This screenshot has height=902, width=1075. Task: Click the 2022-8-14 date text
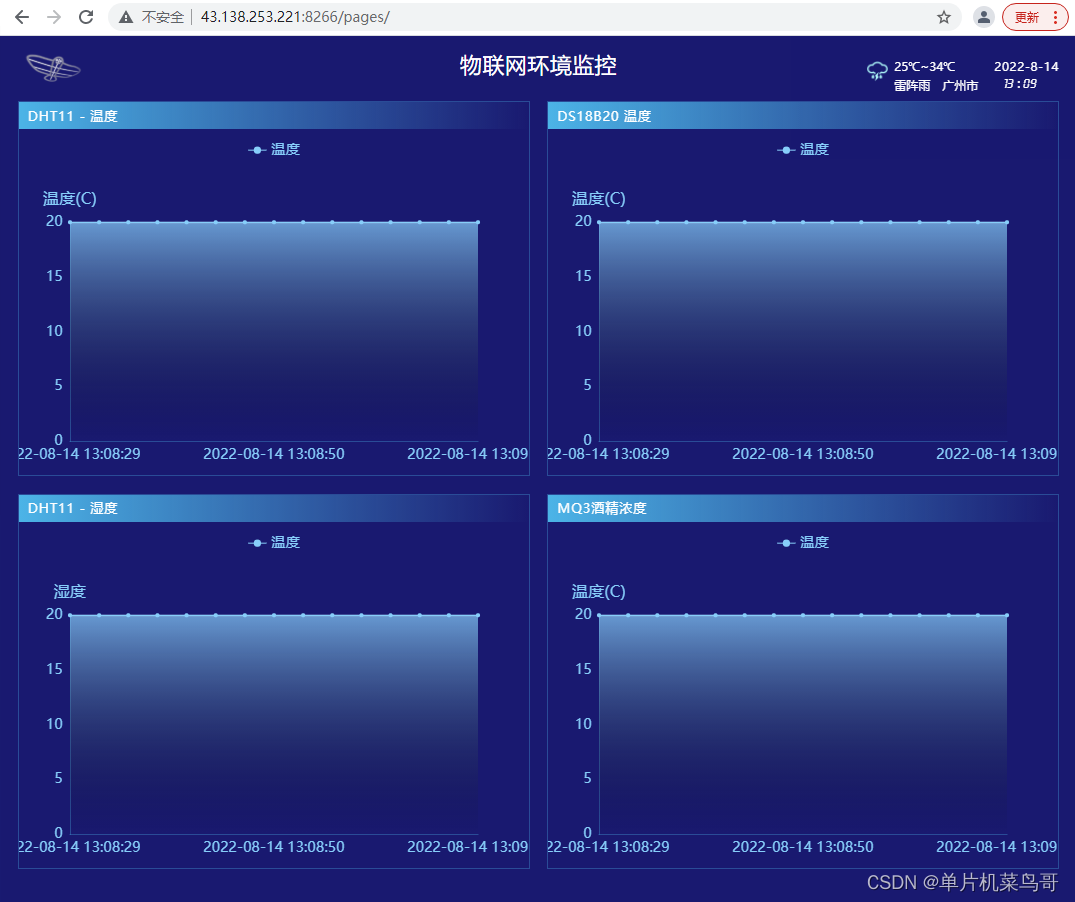1026,66
